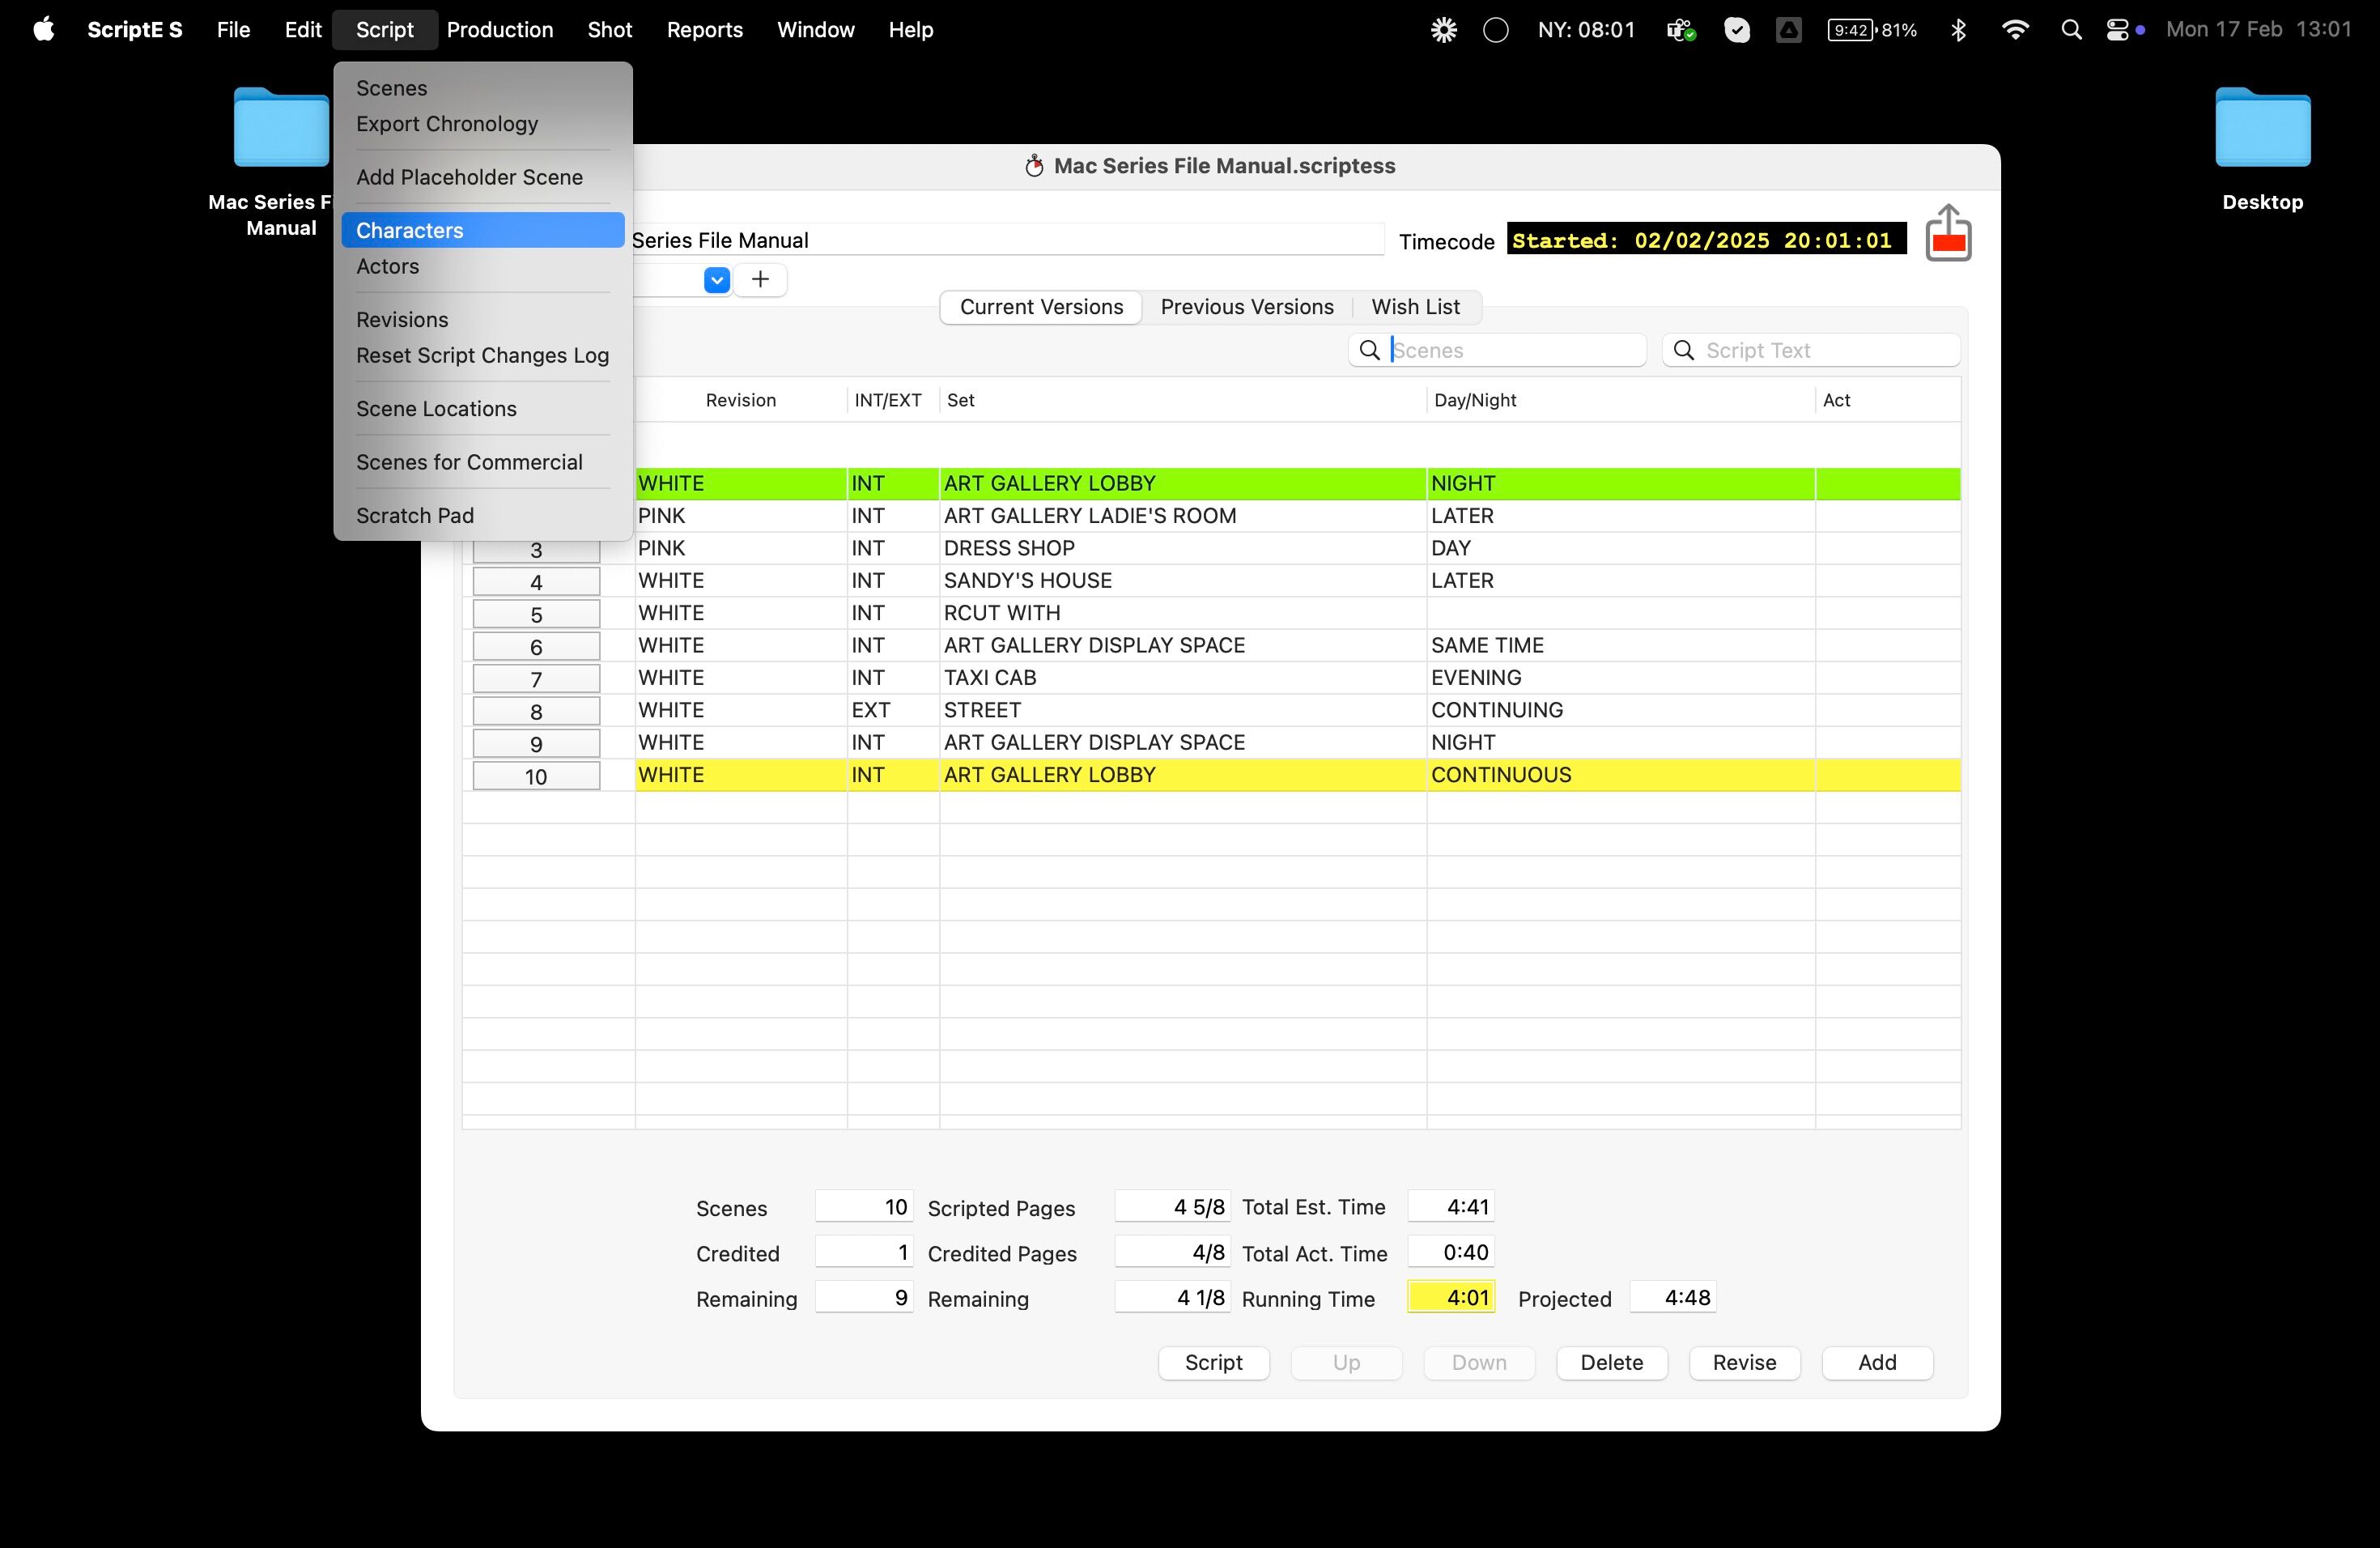Click the Bluetooth menu bar icon

tap(1958, 30)
